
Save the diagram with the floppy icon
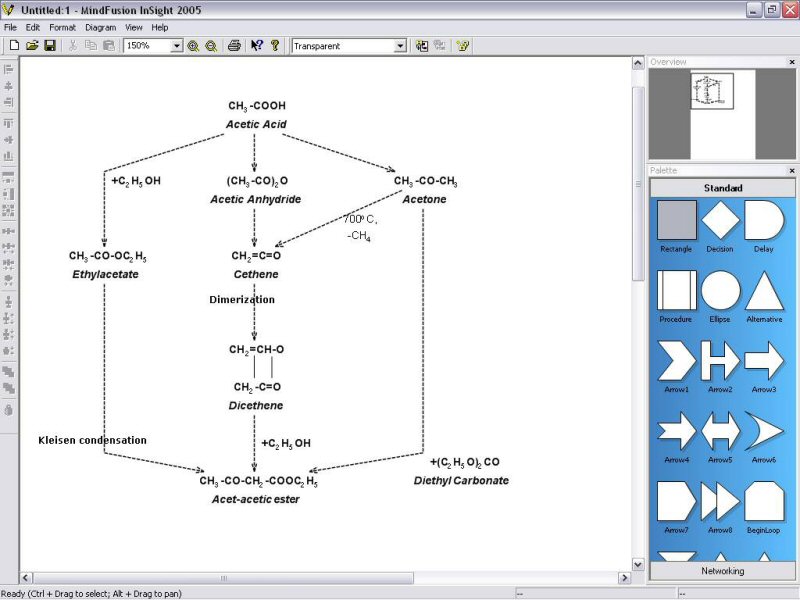(x=49, y=46)
